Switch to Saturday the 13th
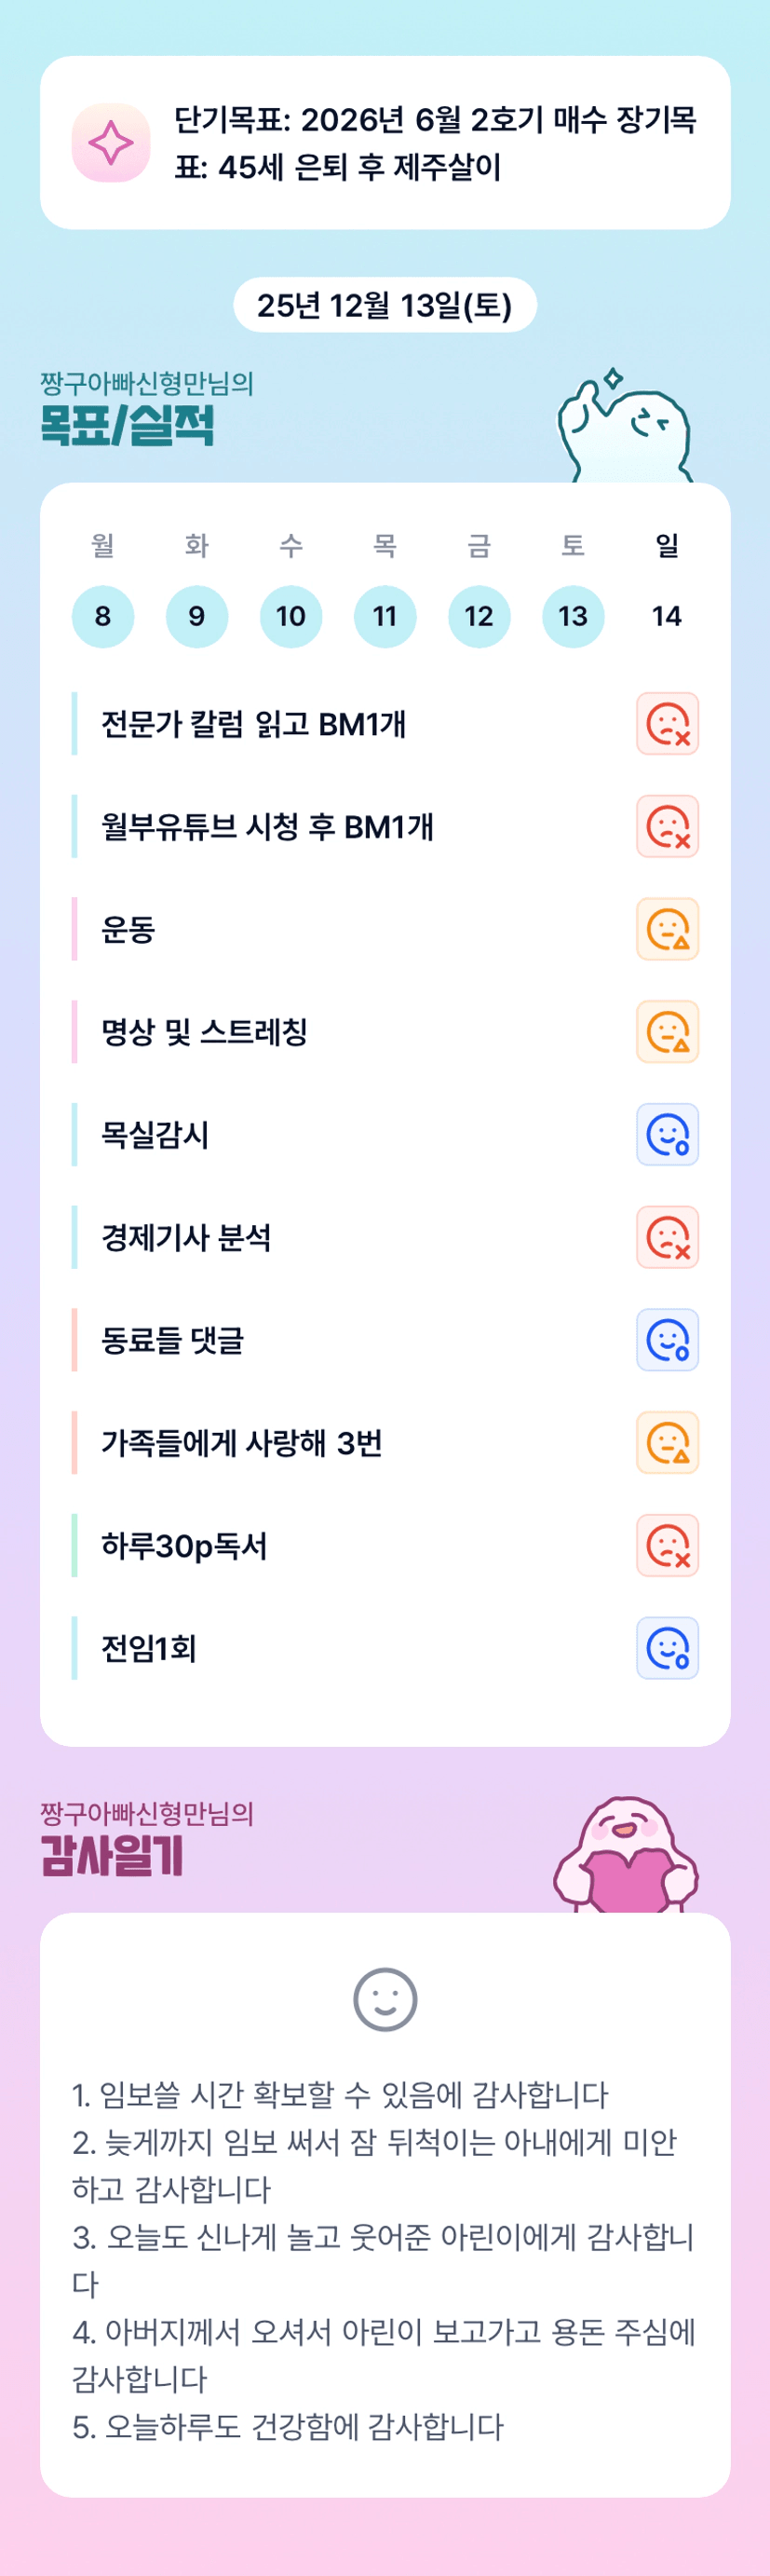 tap(573, 616)
